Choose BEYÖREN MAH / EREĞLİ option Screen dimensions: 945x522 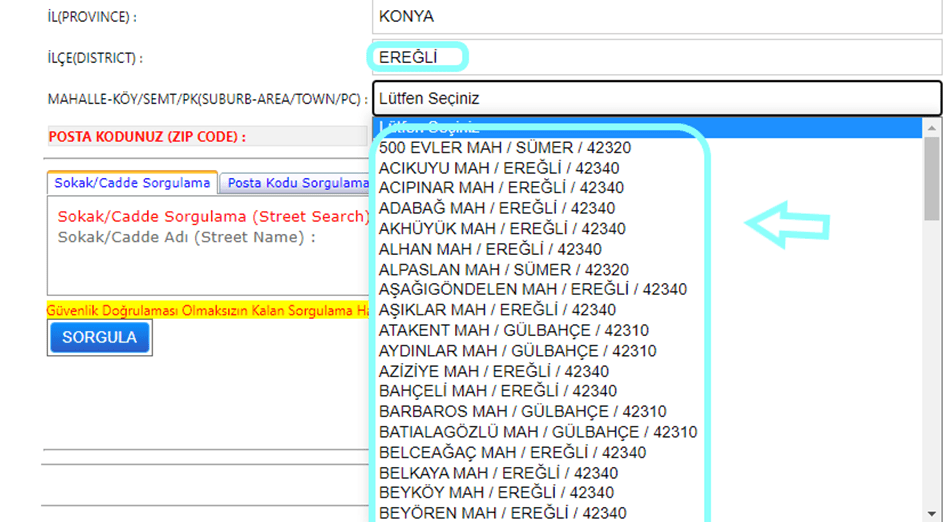tap(502, 513)
